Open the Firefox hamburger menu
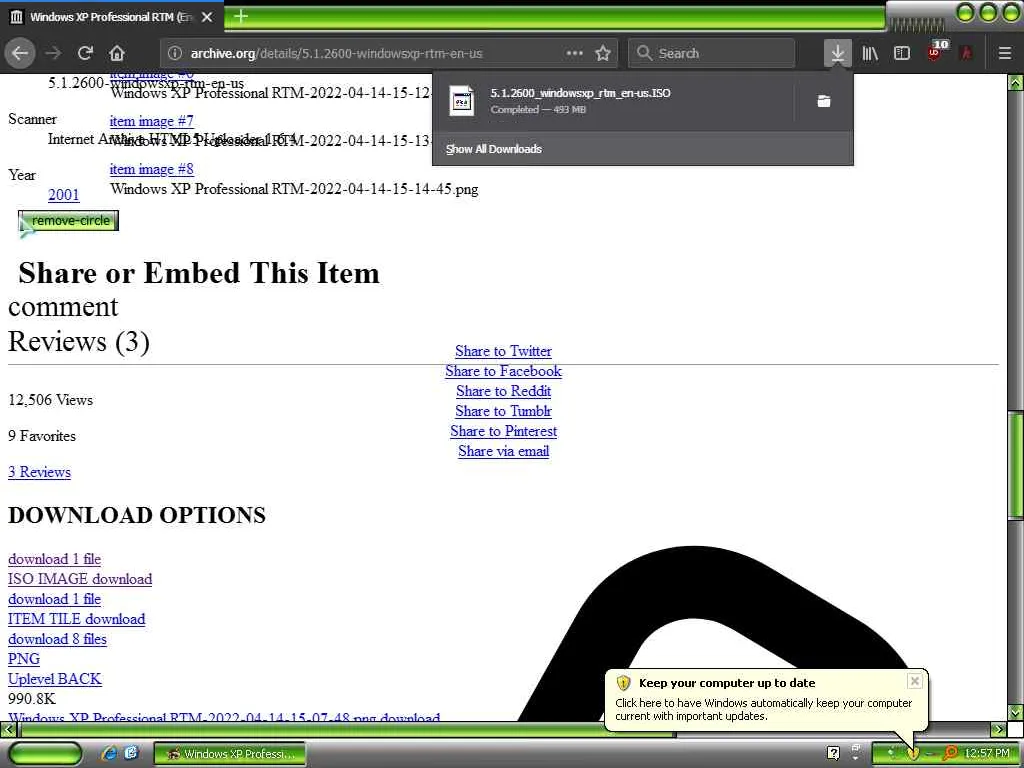Screen dimensions: 1024x768 [1004, 53]
